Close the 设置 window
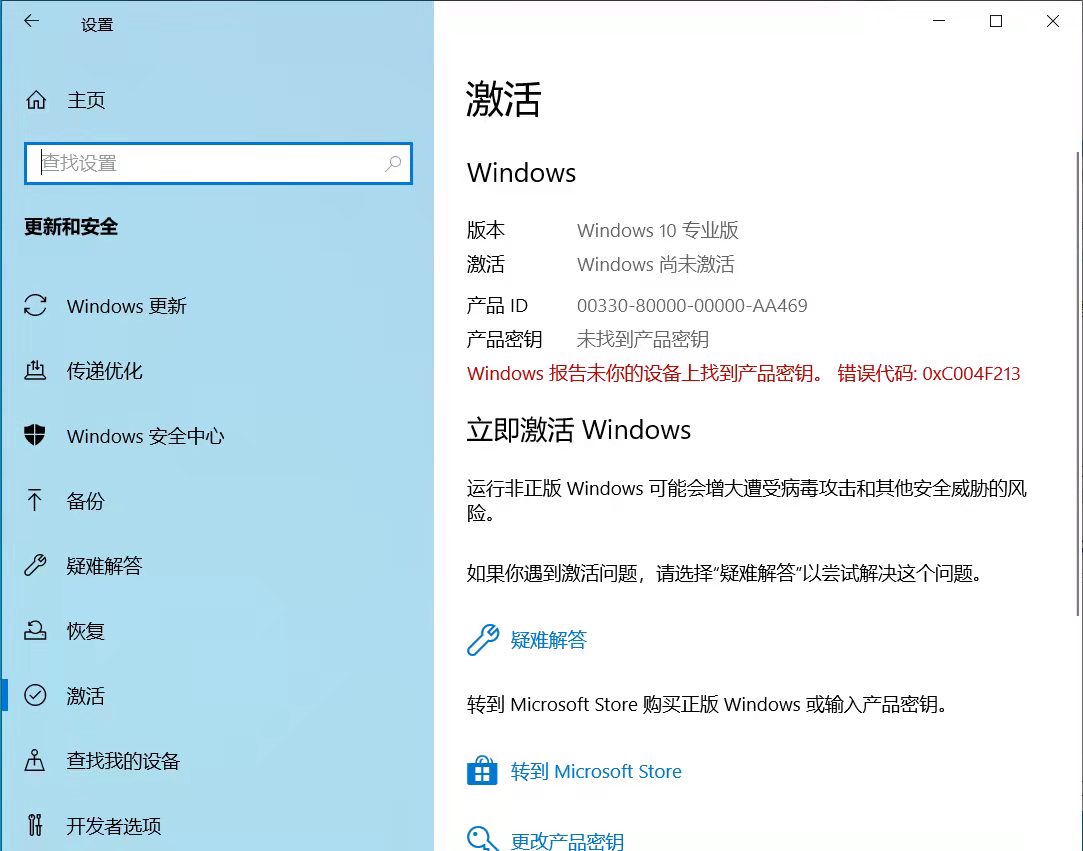The width and height of the screenshot is (1083, 851). tap(1053, 21)
